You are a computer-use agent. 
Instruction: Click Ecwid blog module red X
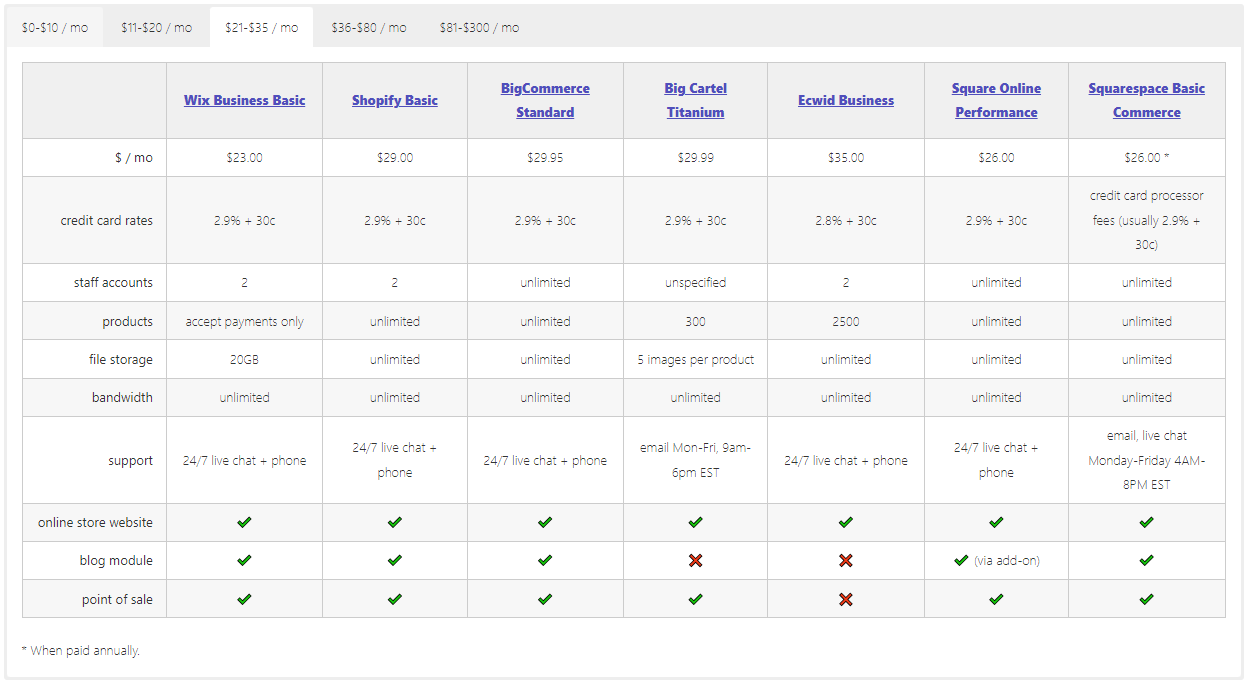tap(846, 560)
